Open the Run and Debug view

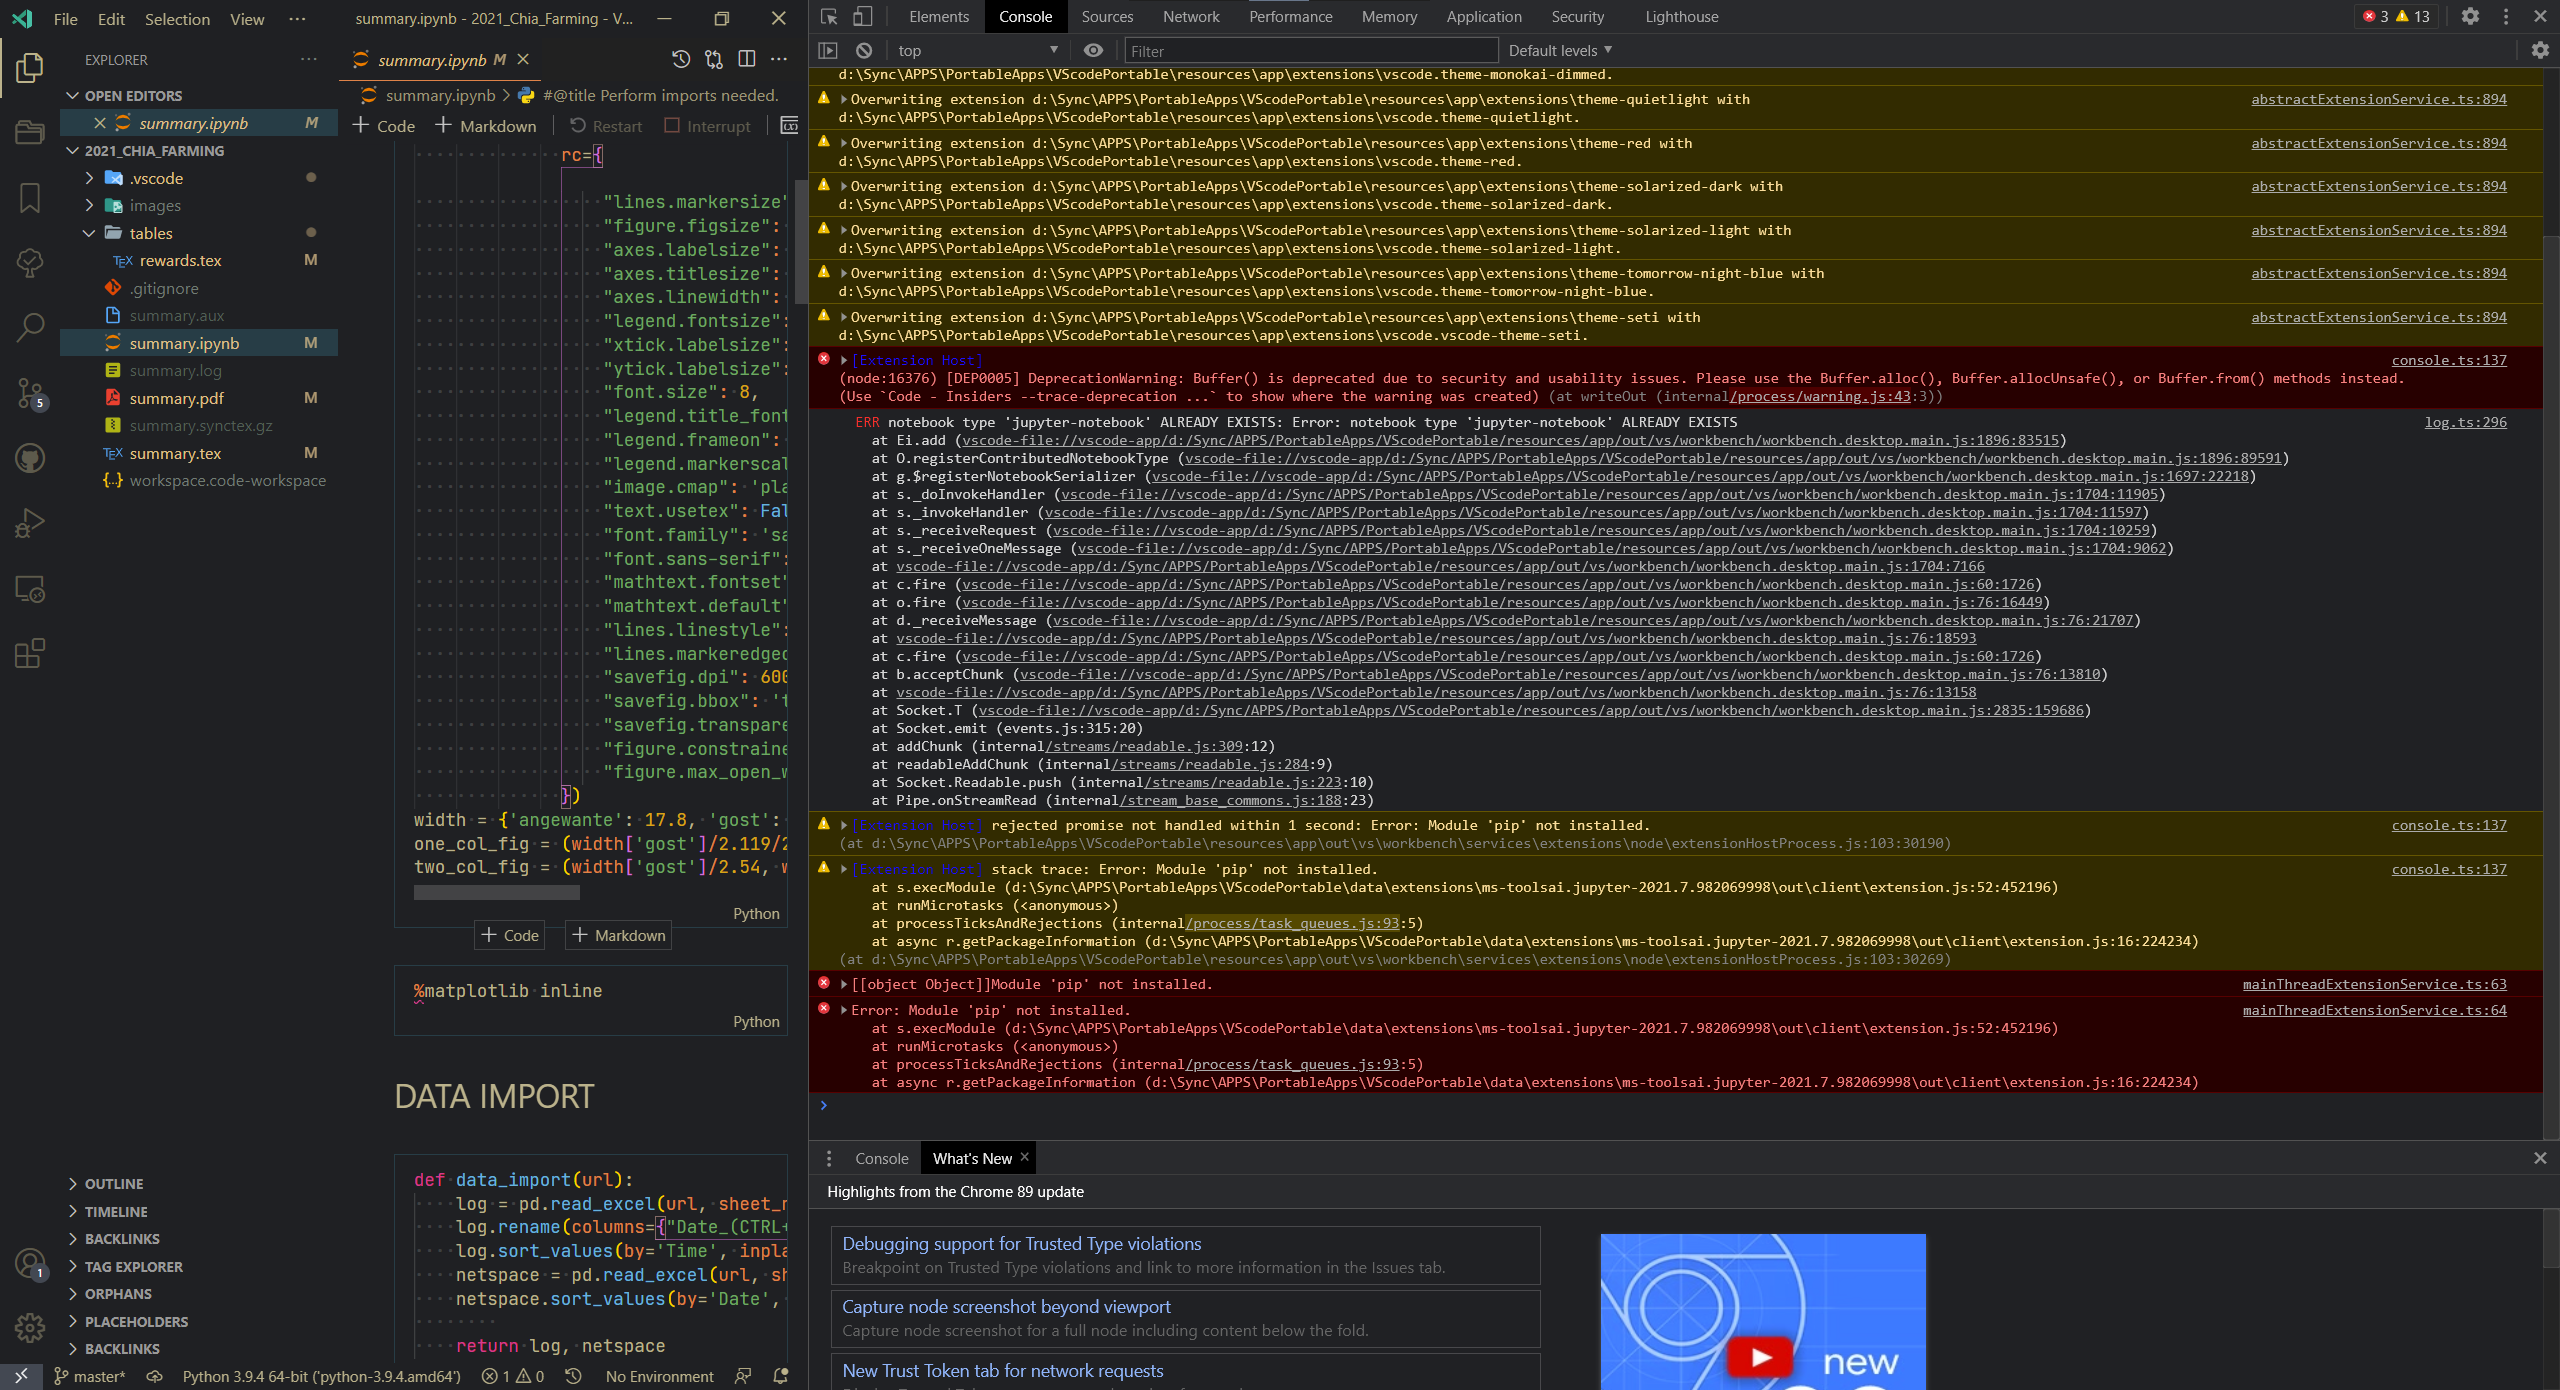point(29,522)
